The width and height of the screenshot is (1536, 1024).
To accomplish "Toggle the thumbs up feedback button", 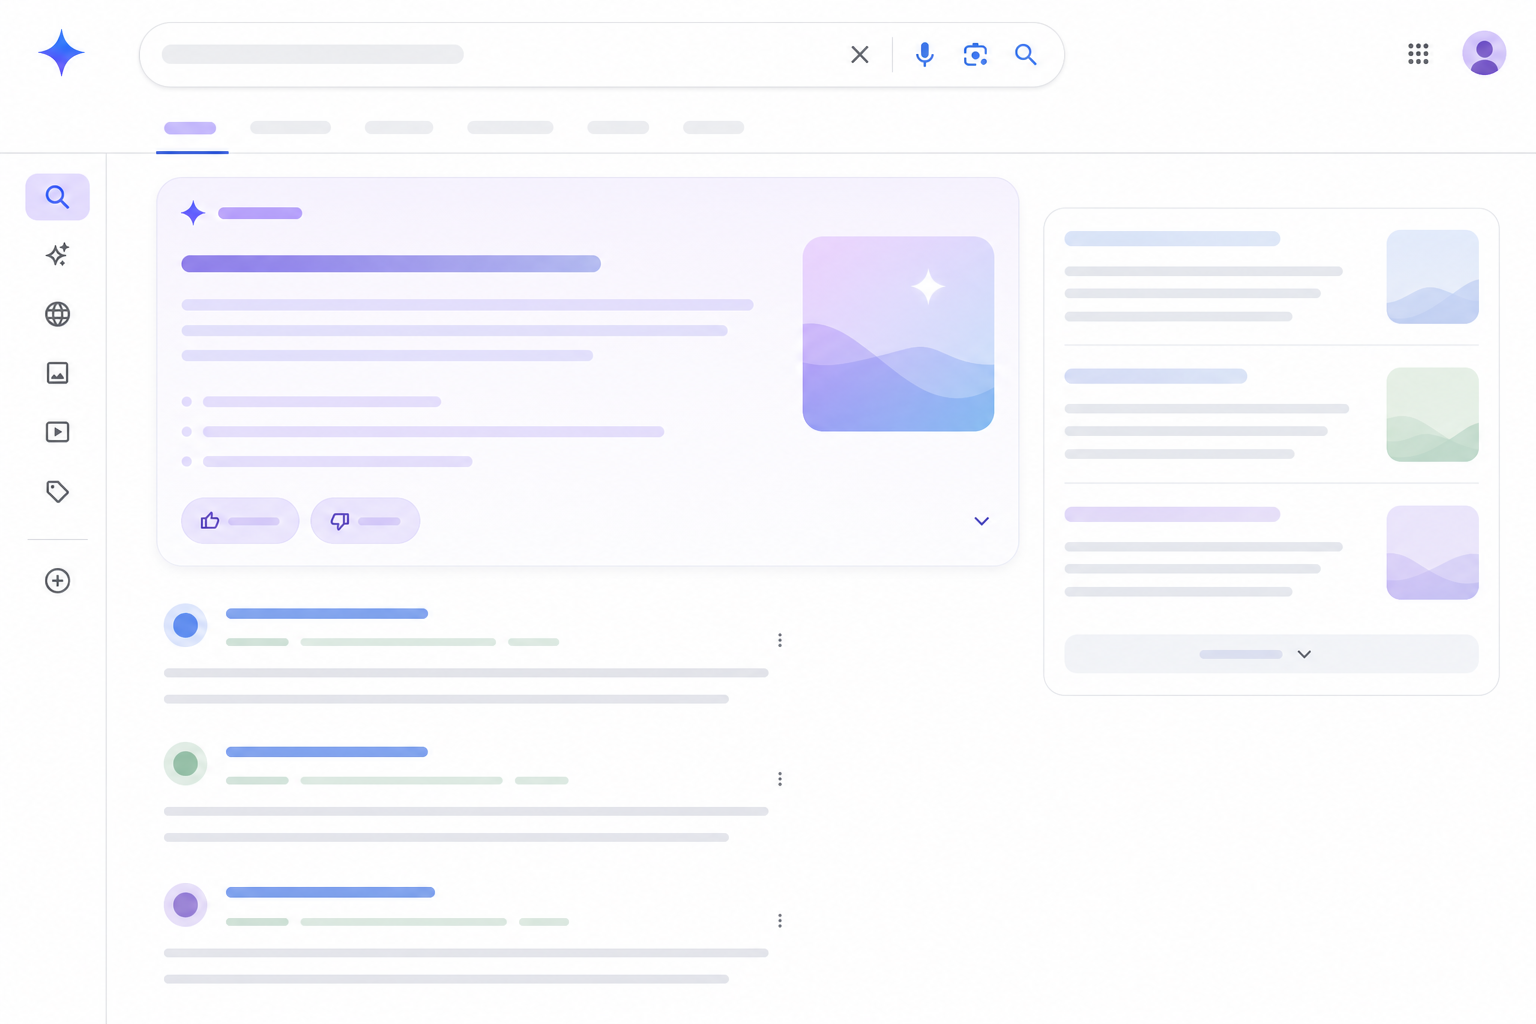I will (240, 521).
